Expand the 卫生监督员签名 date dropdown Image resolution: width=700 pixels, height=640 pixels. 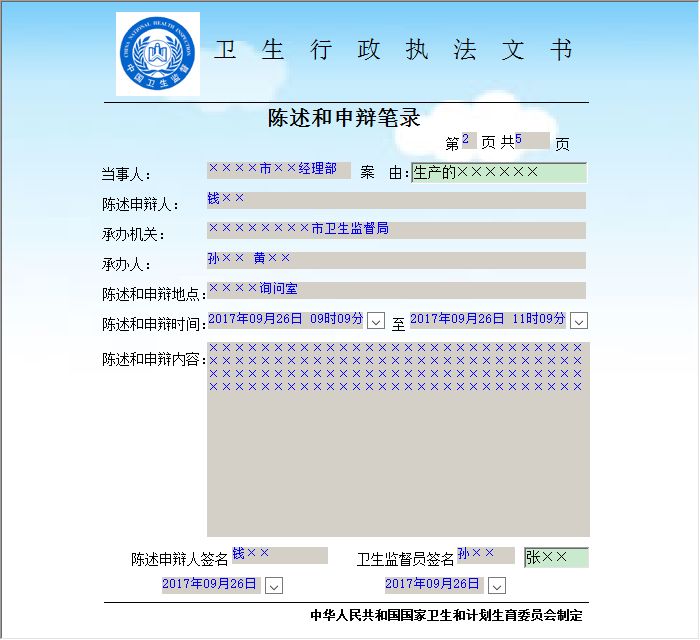coord(497,586)
